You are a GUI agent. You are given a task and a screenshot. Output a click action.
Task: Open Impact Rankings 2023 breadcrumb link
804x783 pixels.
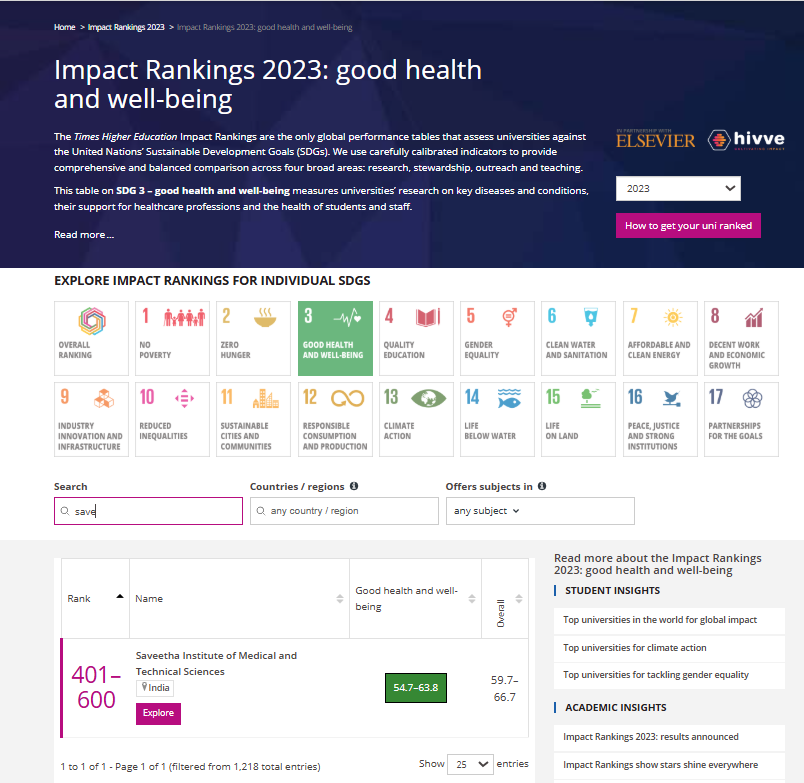126,27
